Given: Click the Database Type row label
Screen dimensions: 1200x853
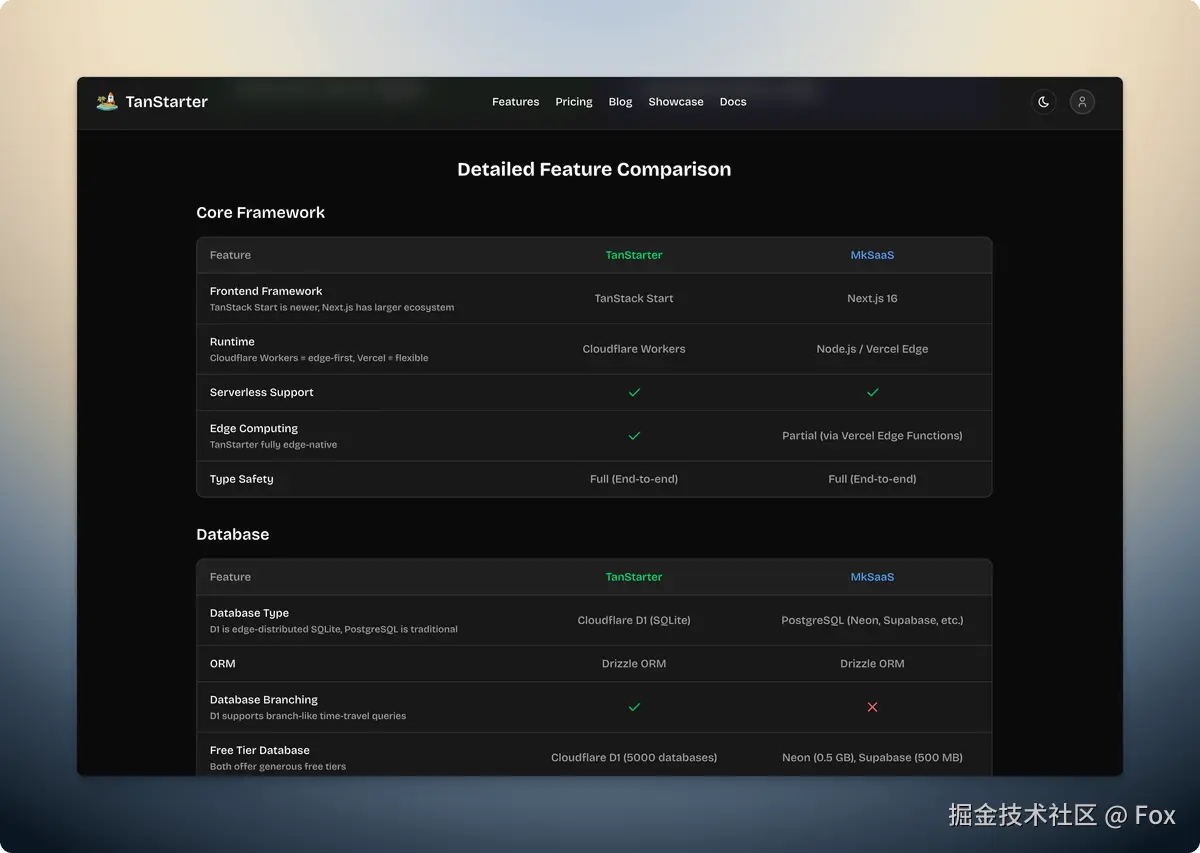Looking at the screenshot, I should 249,613.
